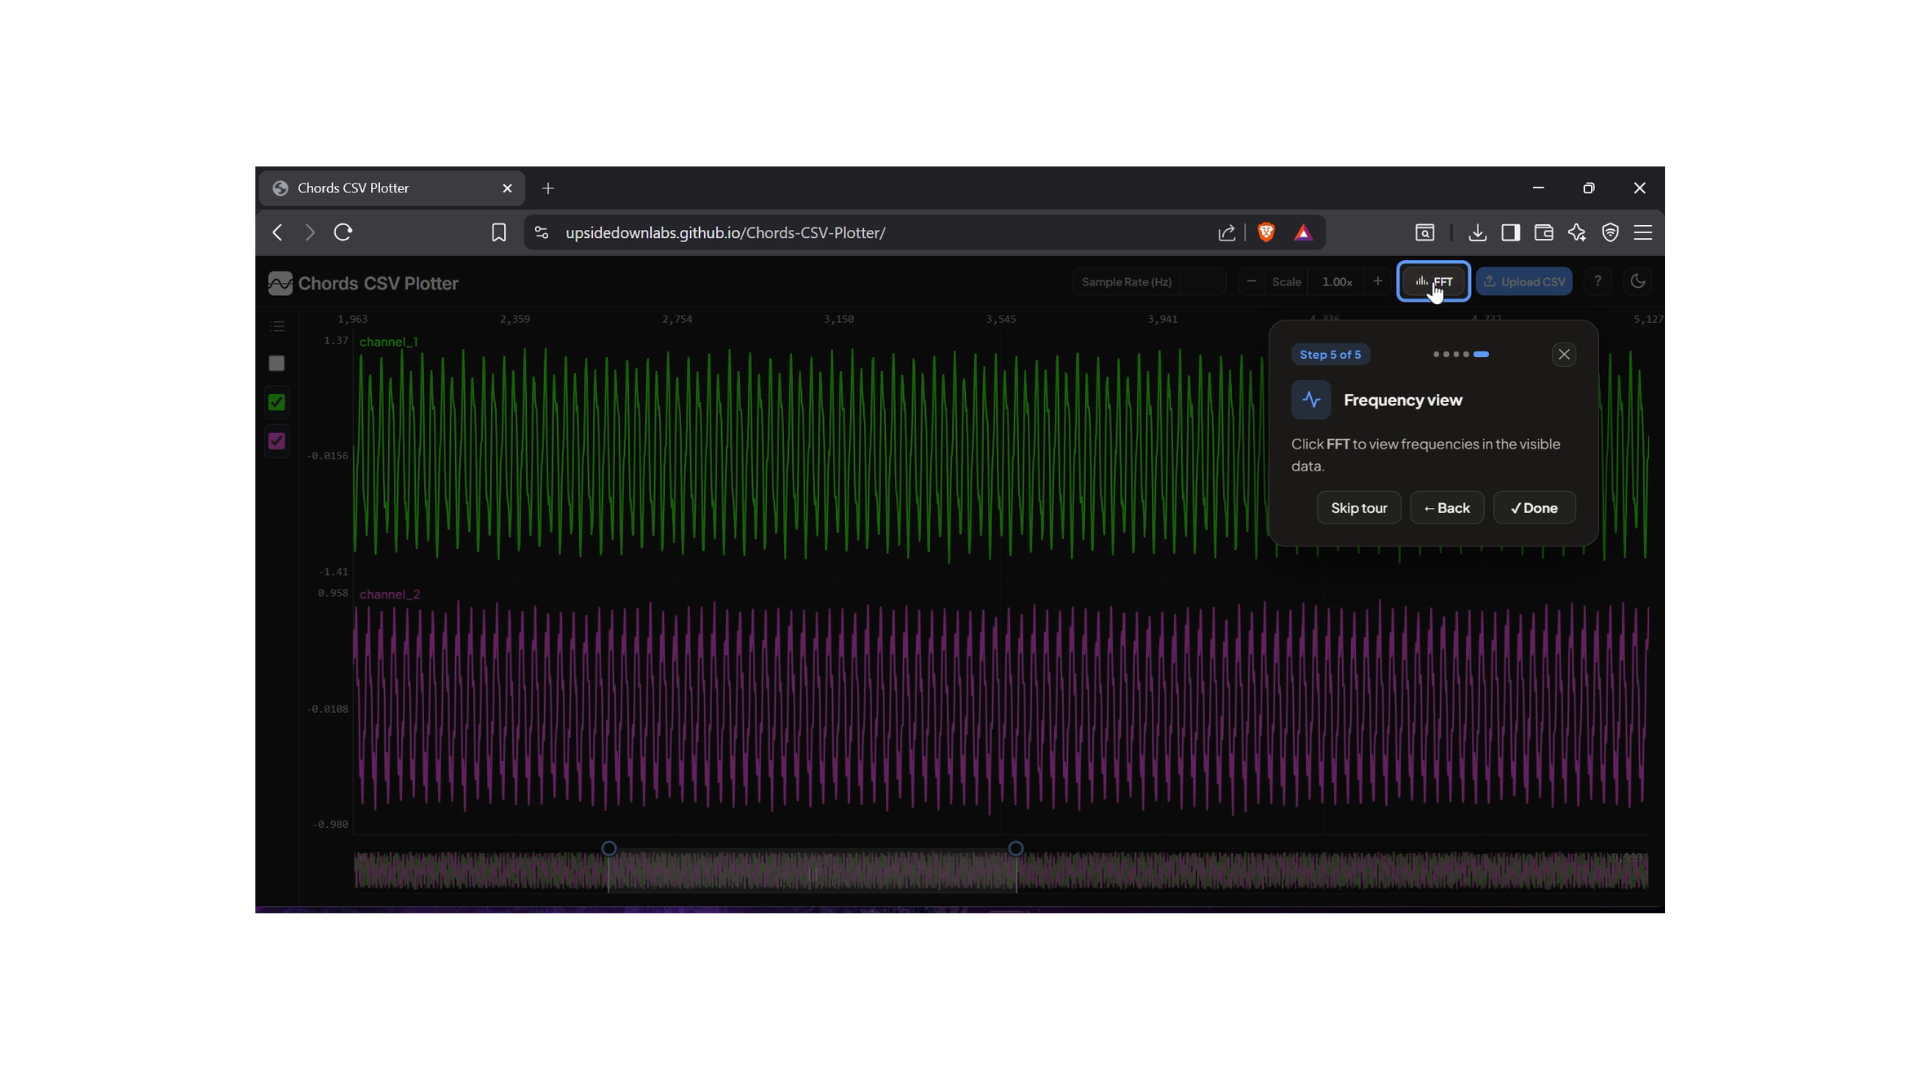Click the Frequency view waveform icon

[x=1311, y=400]
